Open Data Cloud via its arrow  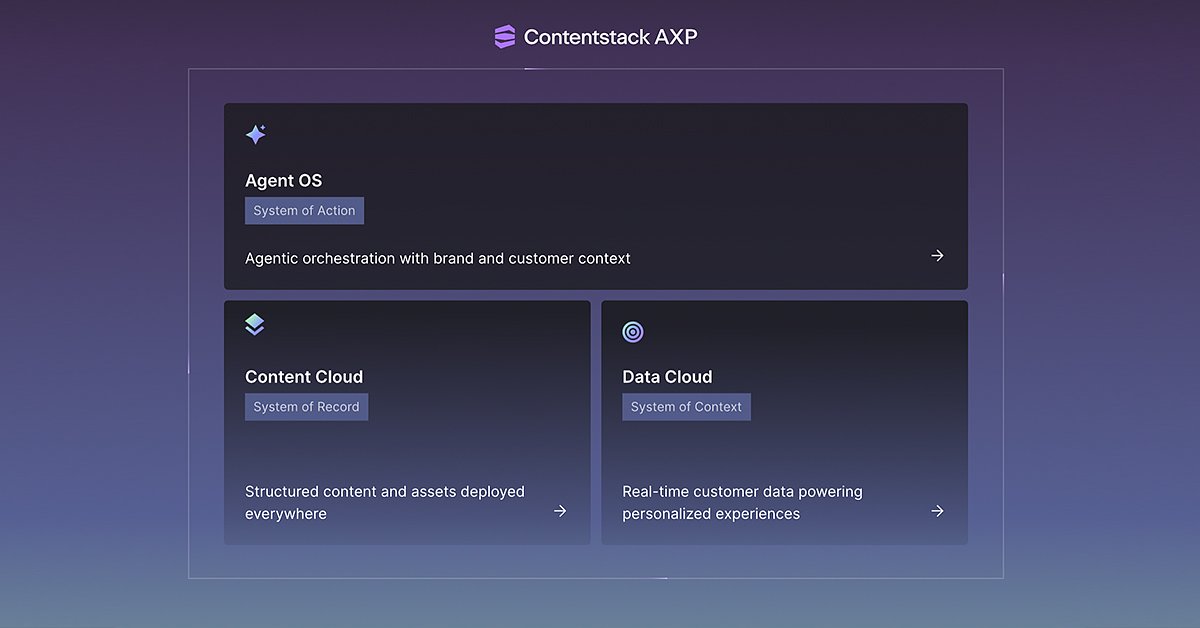tap(937, 511)
